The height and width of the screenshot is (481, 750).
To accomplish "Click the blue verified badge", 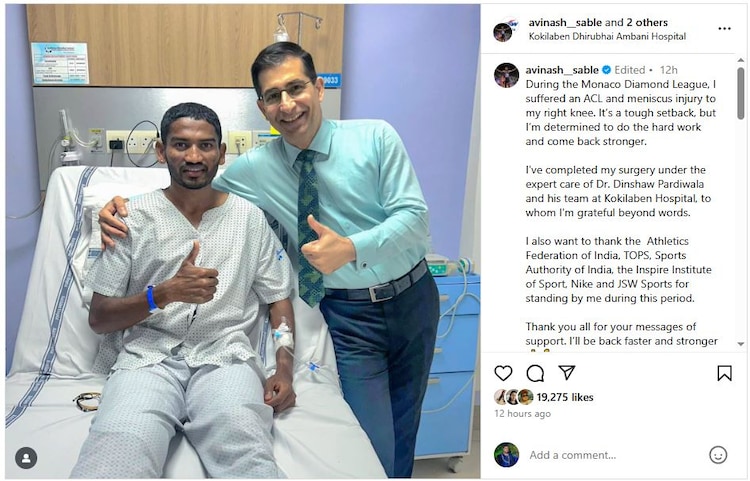I will (x=606, y=70).
